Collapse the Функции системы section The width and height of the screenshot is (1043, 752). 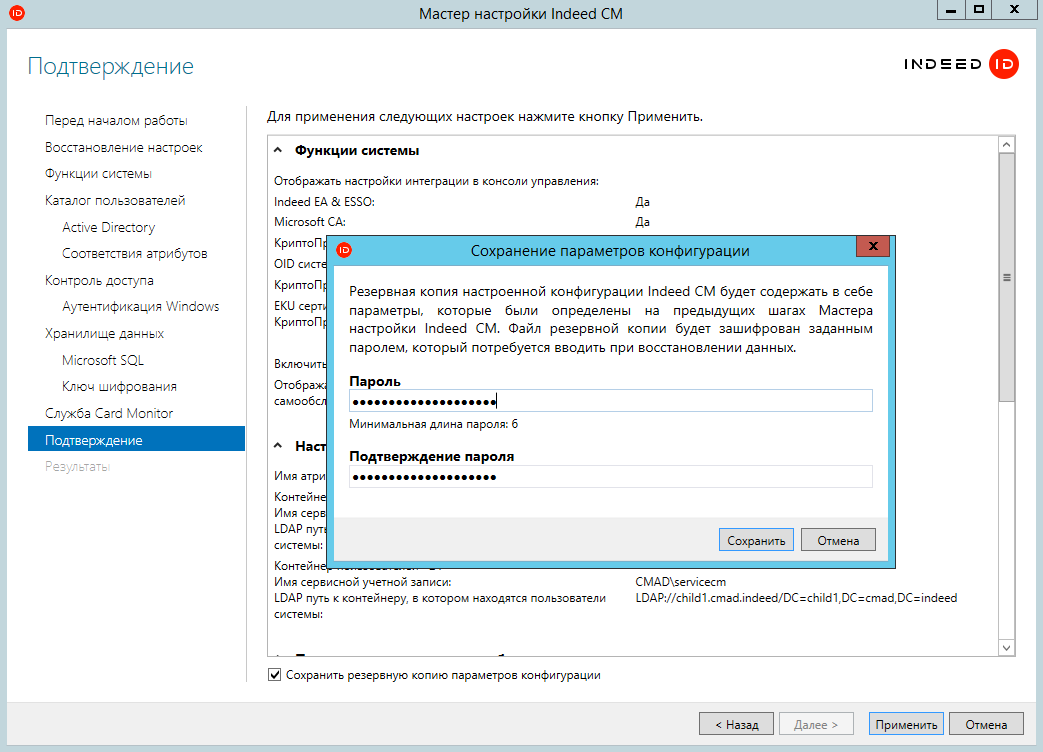click(279, 150)
